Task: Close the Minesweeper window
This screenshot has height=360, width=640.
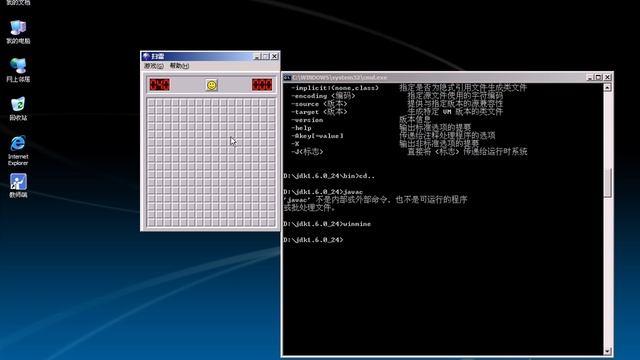Action: (275, 56)
